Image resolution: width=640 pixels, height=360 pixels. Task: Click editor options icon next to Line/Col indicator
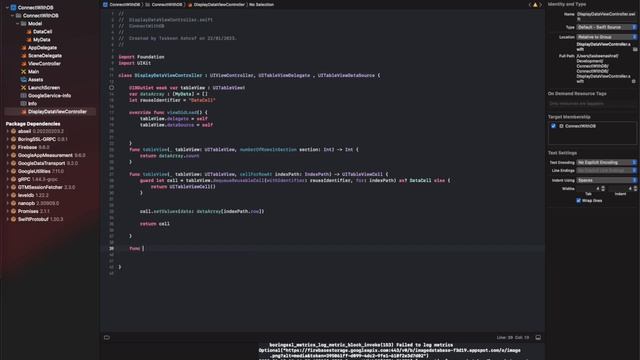click(538, 338)
